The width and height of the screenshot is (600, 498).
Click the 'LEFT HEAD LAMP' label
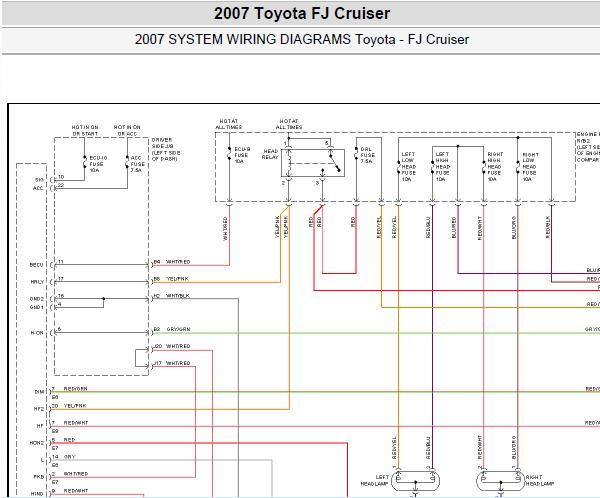coord(375,480)
